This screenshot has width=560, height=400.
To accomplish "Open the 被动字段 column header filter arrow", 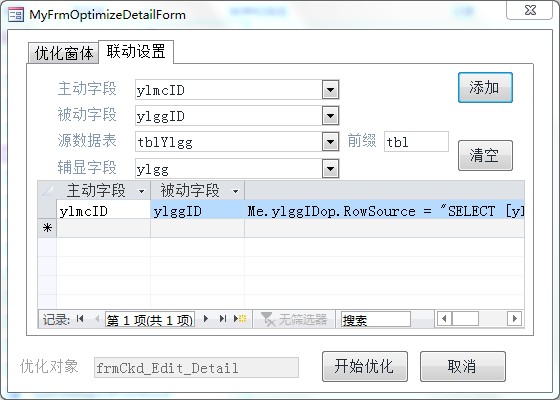I will coord(235,191).
